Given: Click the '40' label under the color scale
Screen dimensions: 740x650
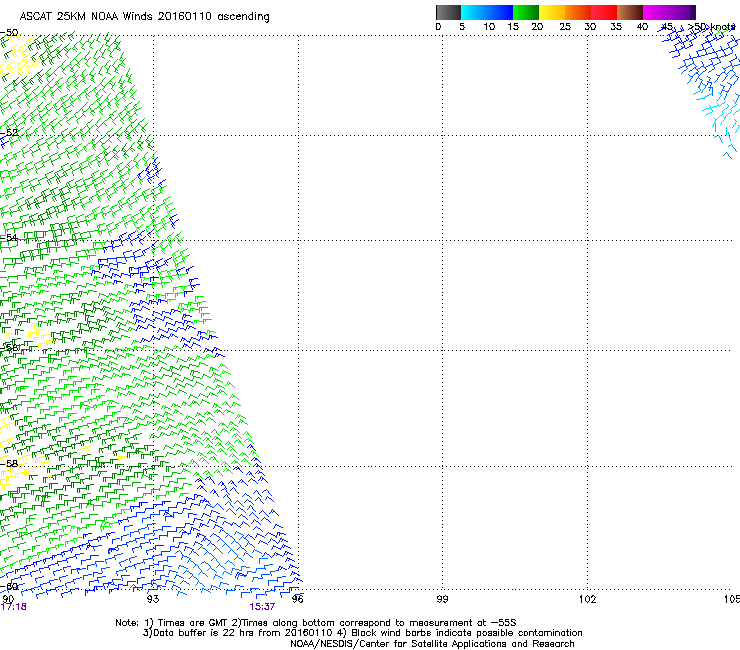Looking at the screenshot, I should (x=642, y=27).
